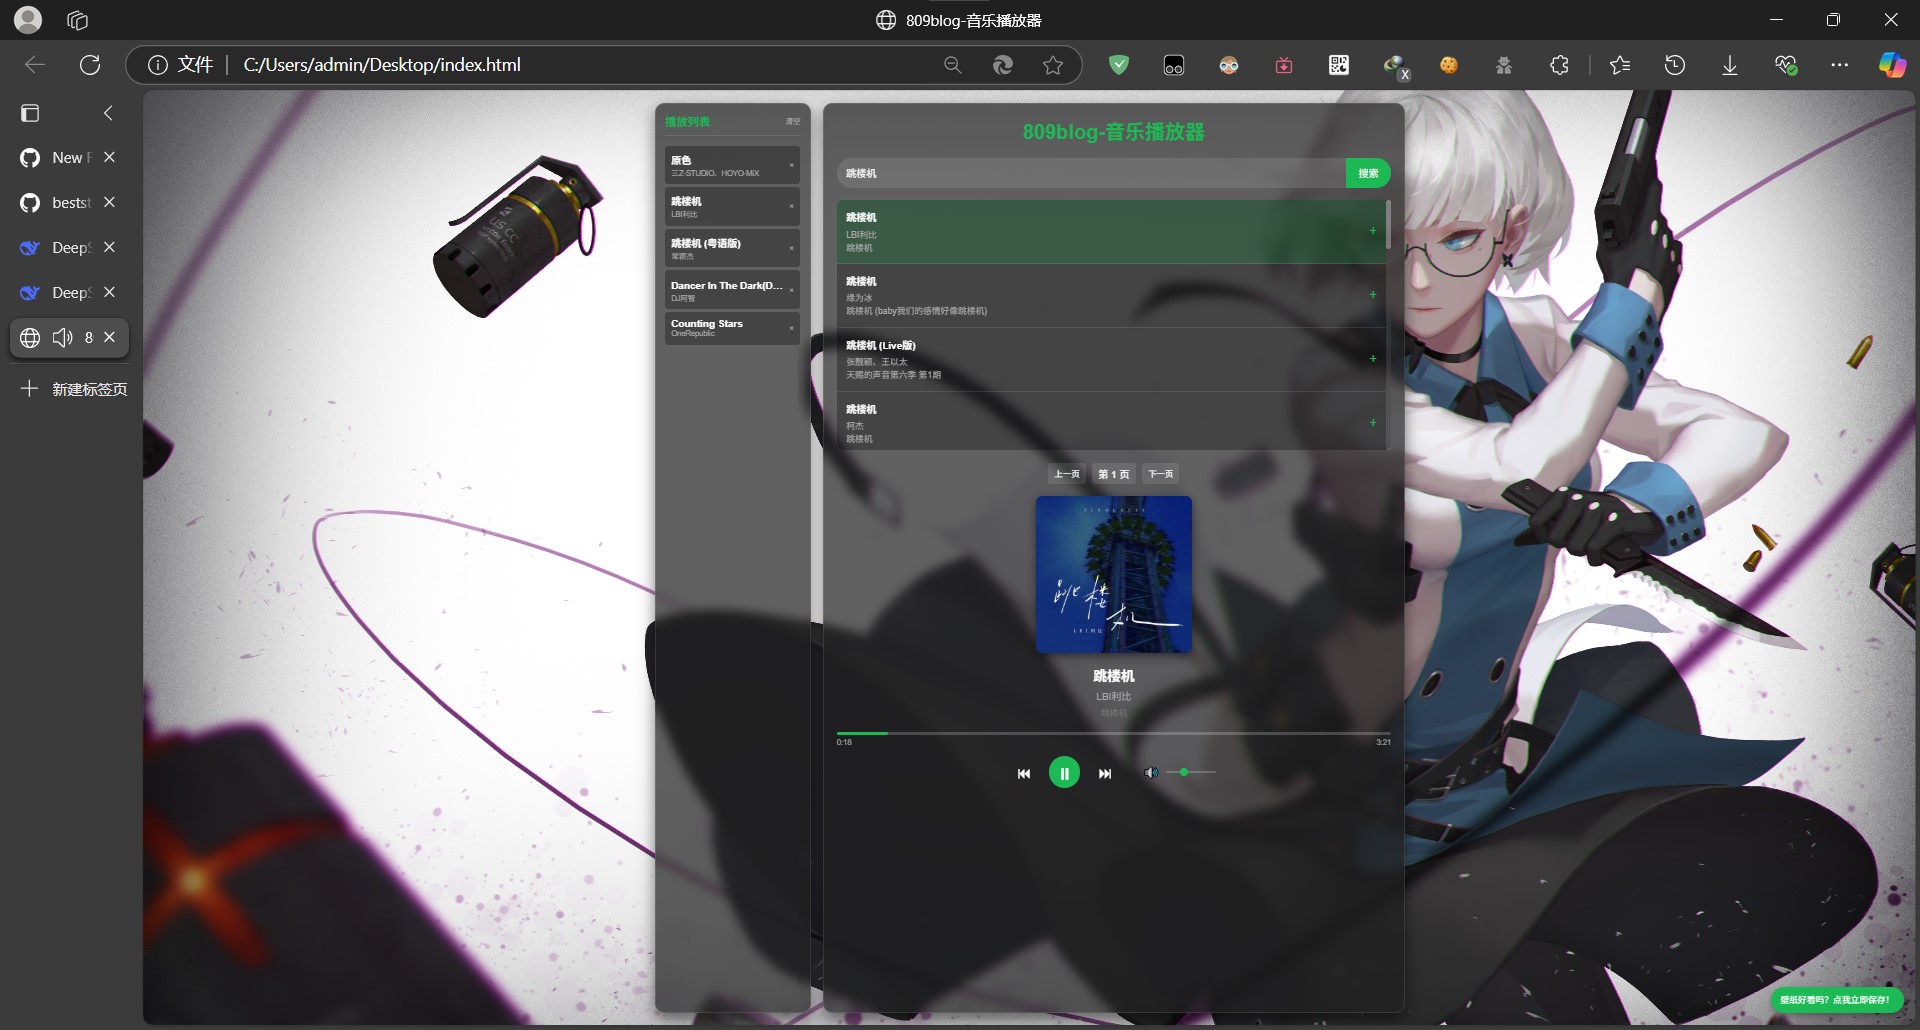The width and height of the screenshot is (1920, 1030).
Task: Mute the player volume speaker icon
Action: pyautogui.click(x=1152, y=773)
